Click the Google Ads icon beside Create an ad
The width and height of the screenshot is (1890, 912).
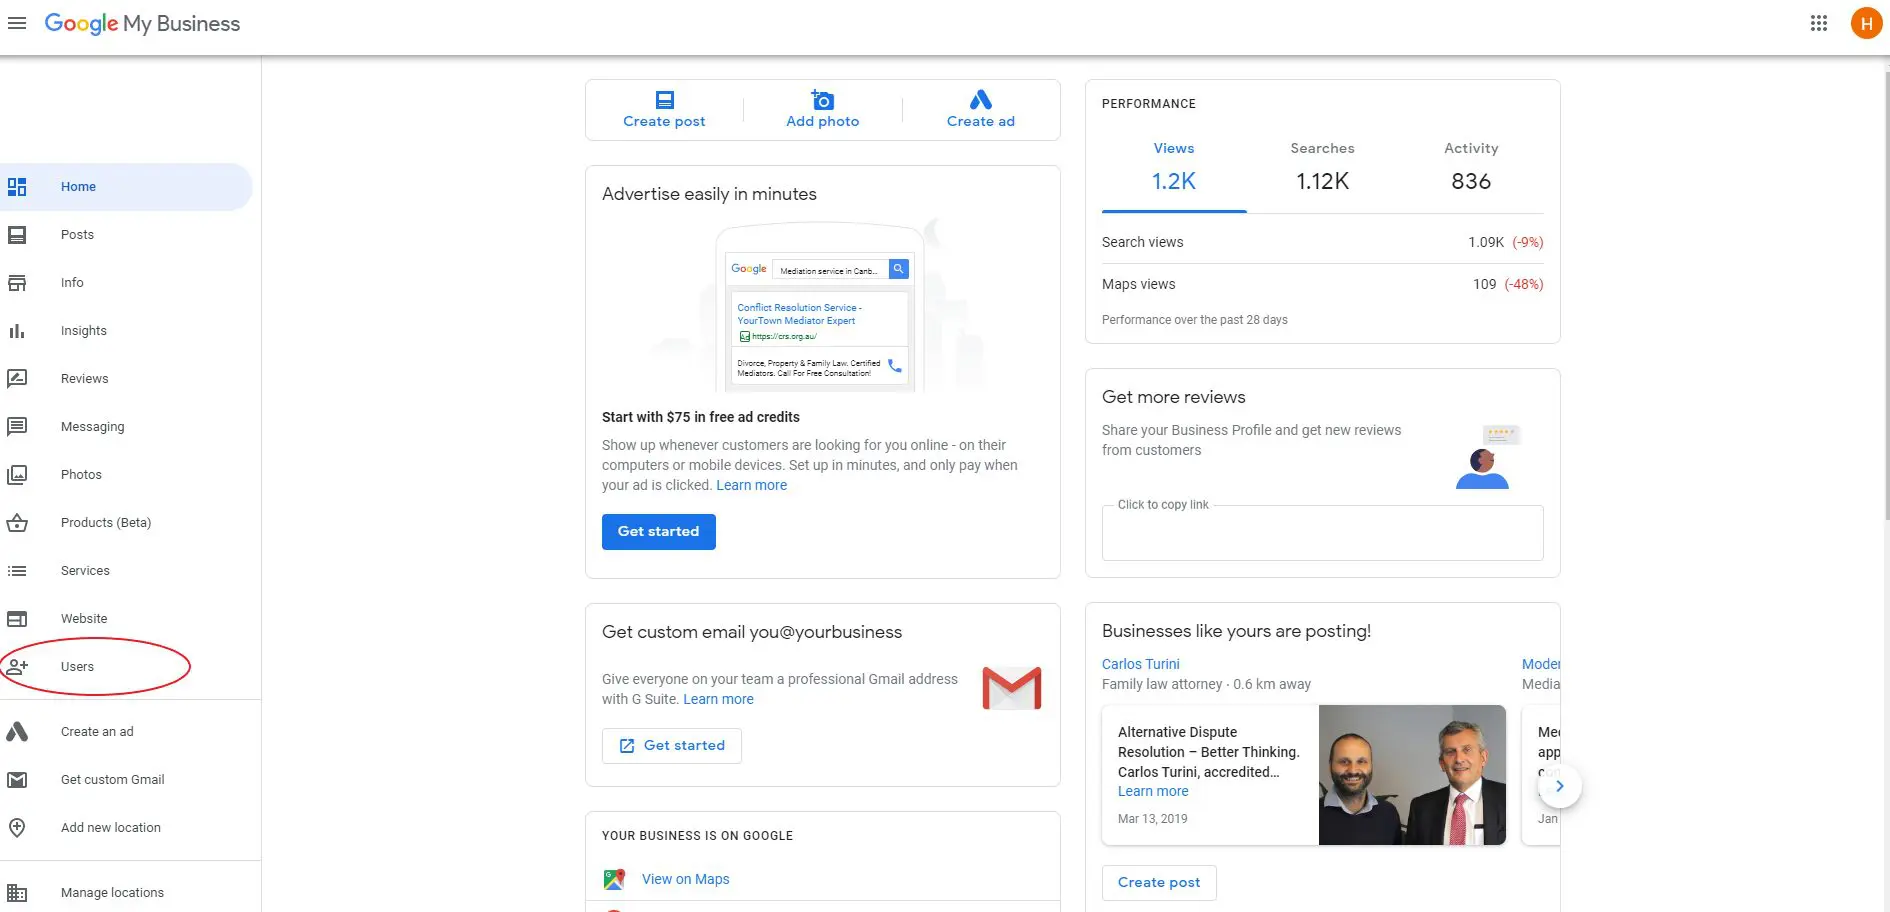coord(17,732)
